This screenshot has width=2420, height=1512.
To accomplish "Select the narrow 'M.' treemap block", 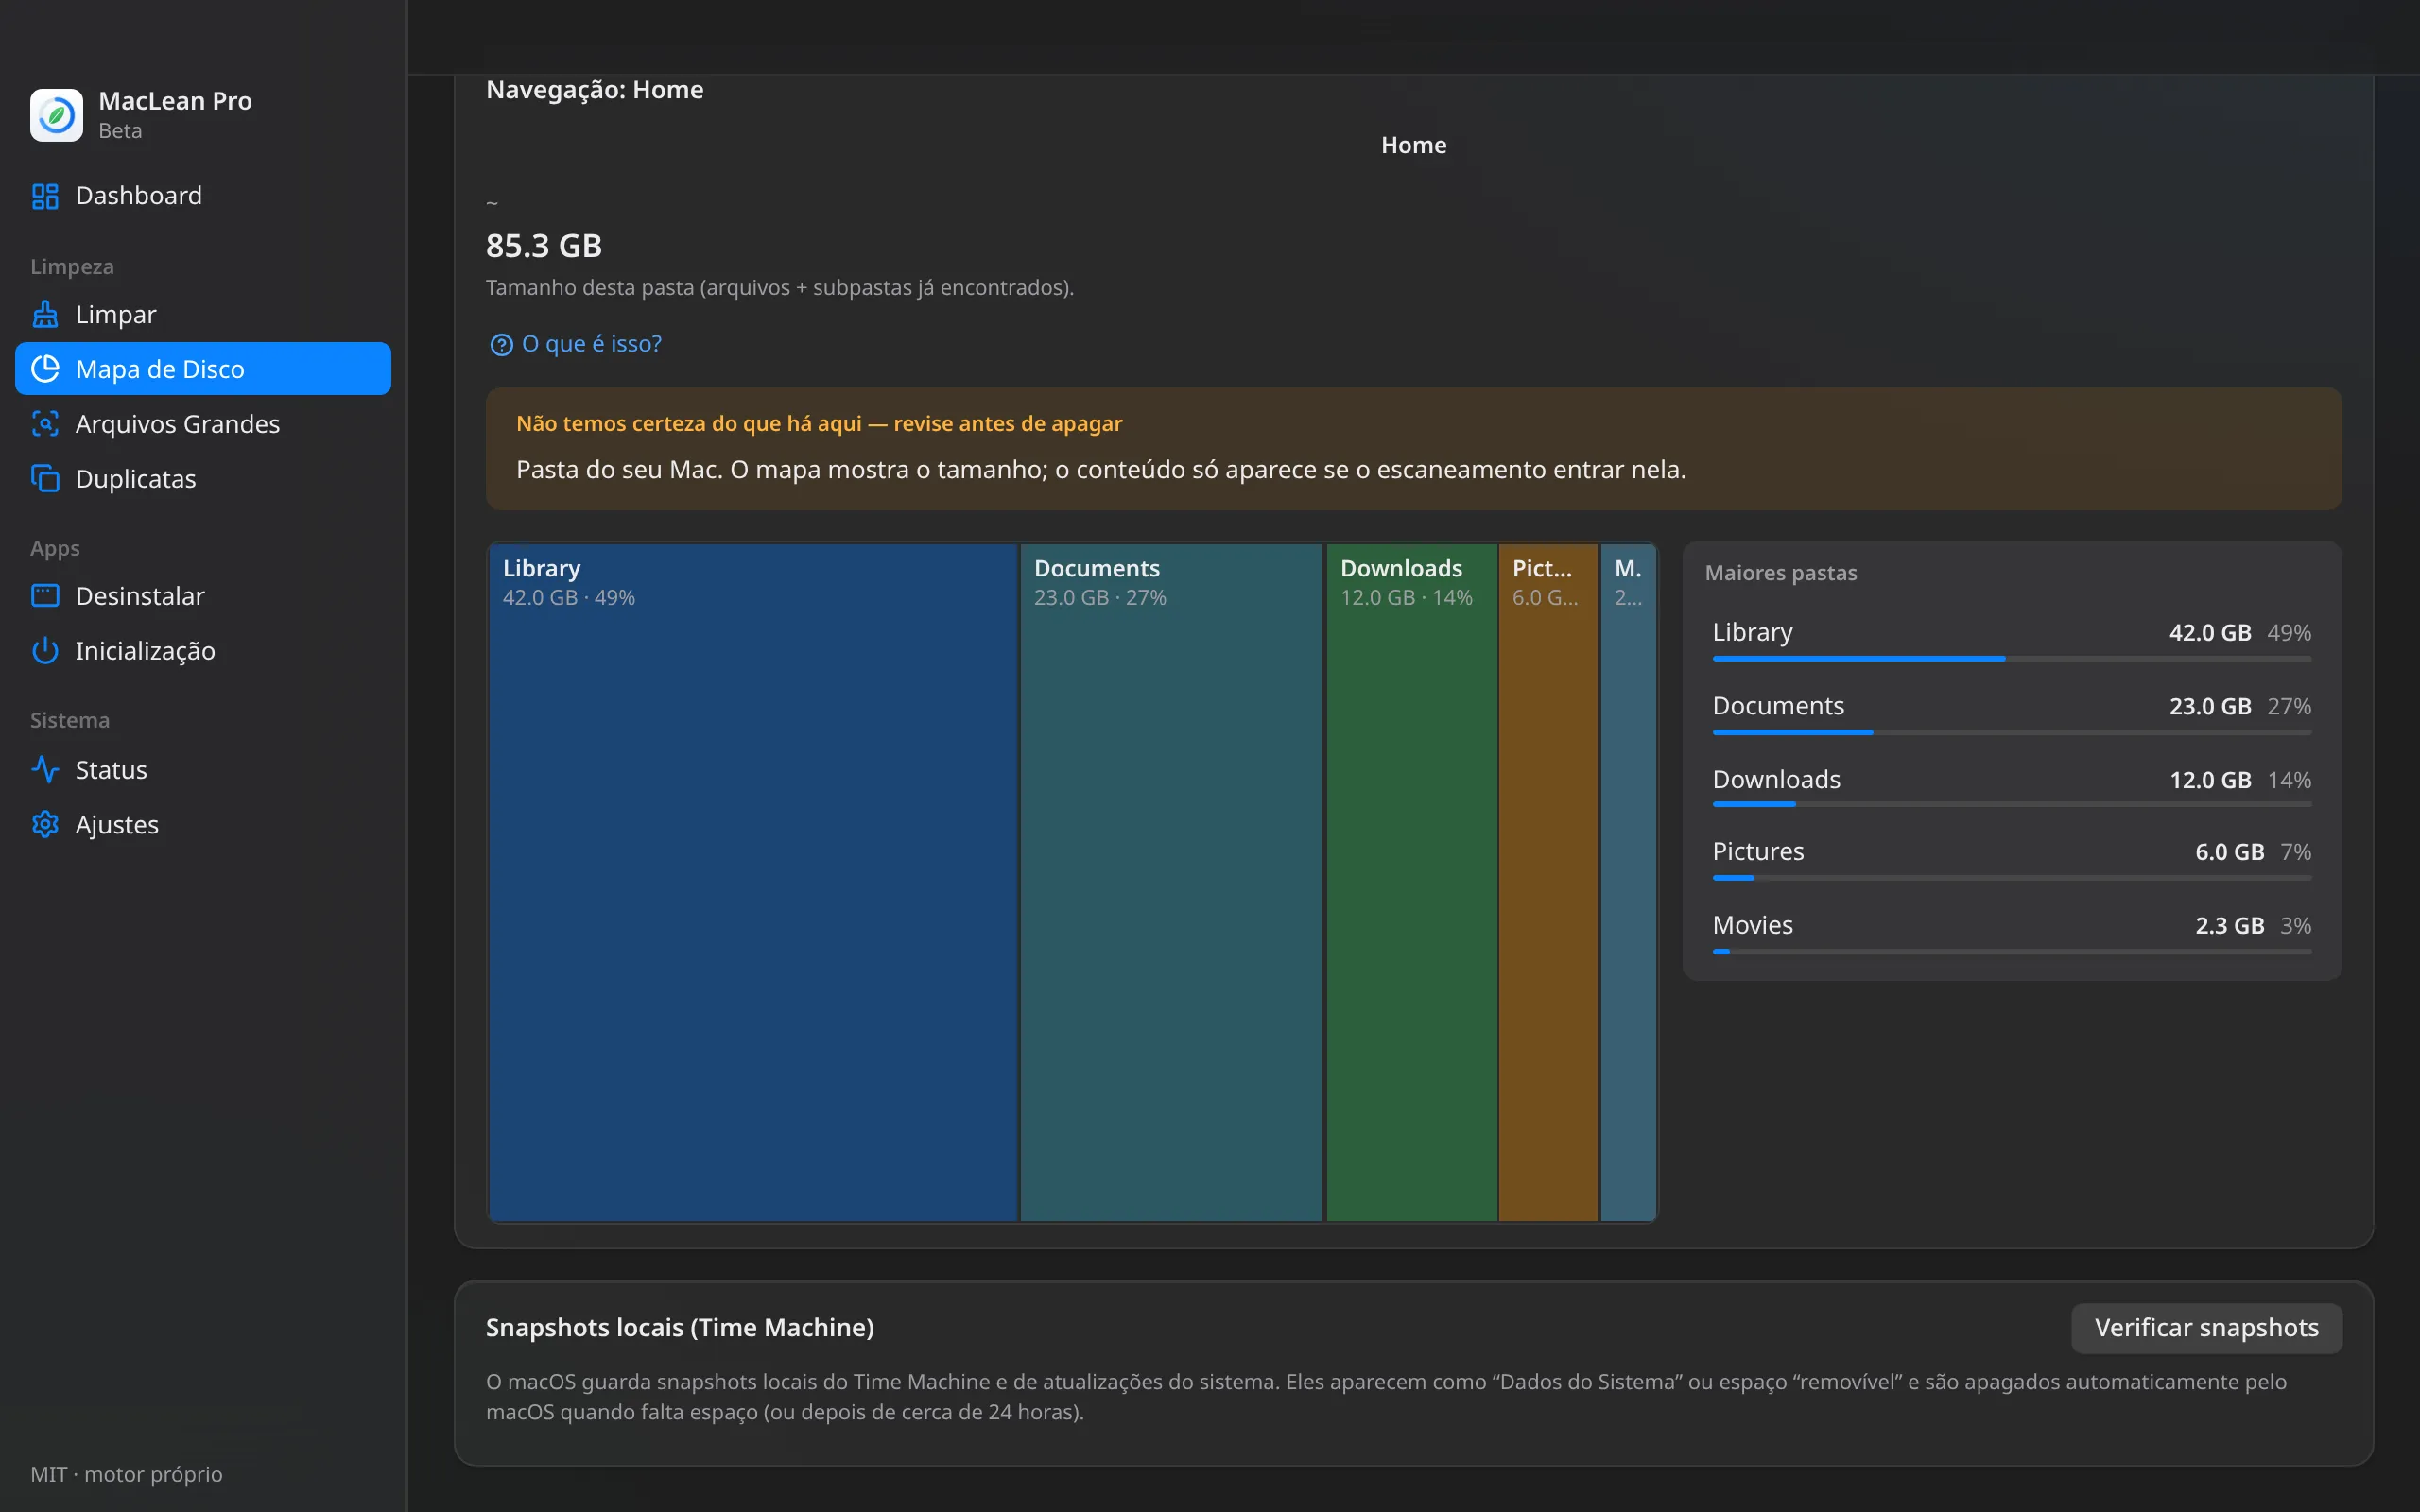I will 1628,882.
